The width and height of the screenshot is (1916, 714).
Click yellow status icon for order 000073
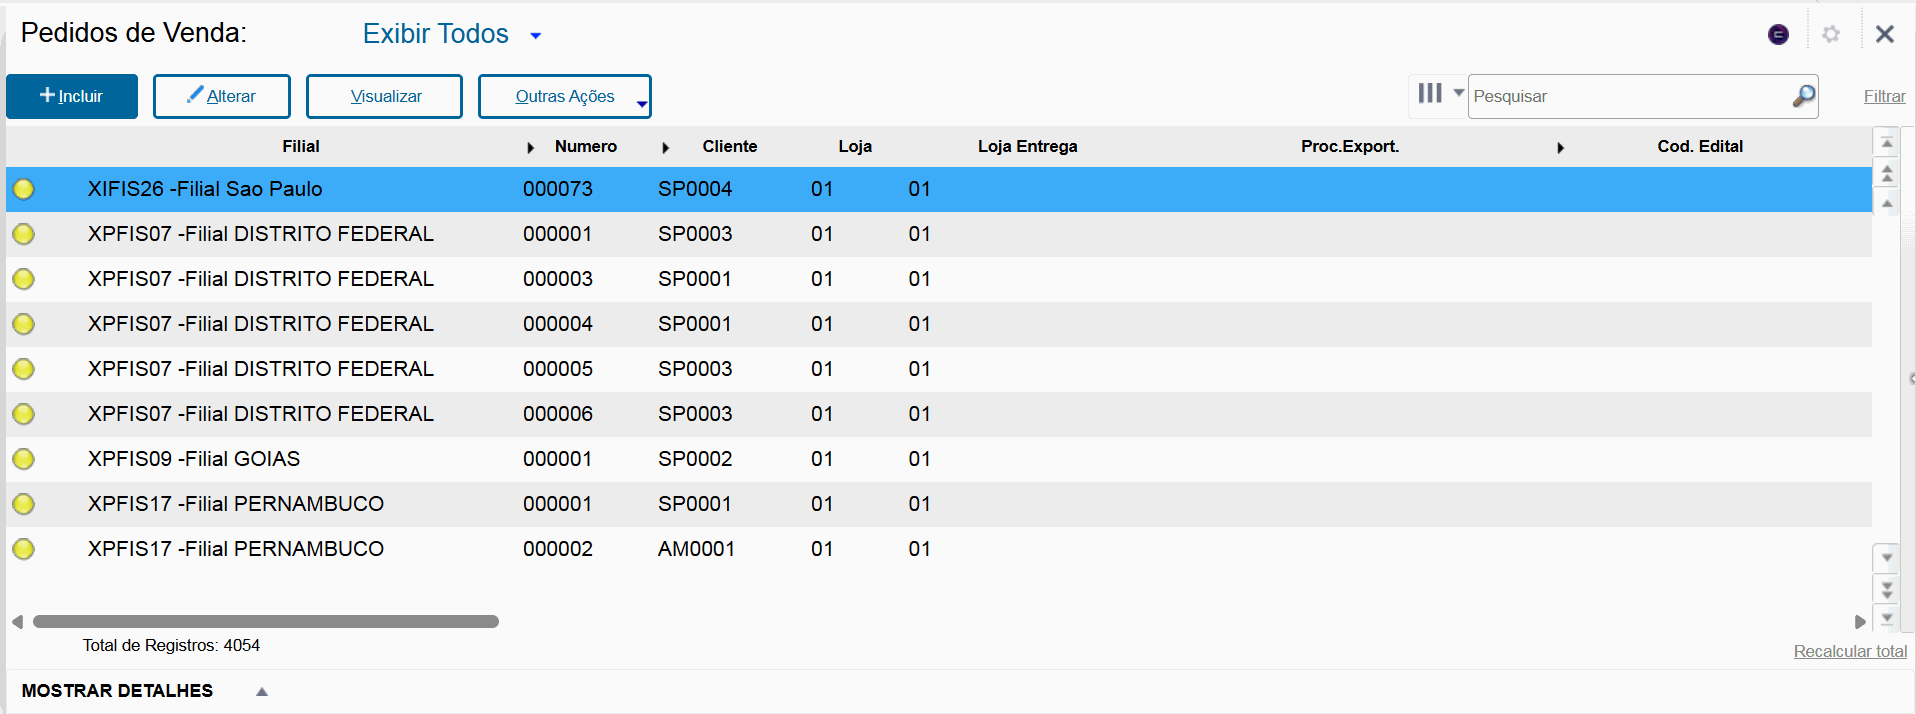[24, 189]
